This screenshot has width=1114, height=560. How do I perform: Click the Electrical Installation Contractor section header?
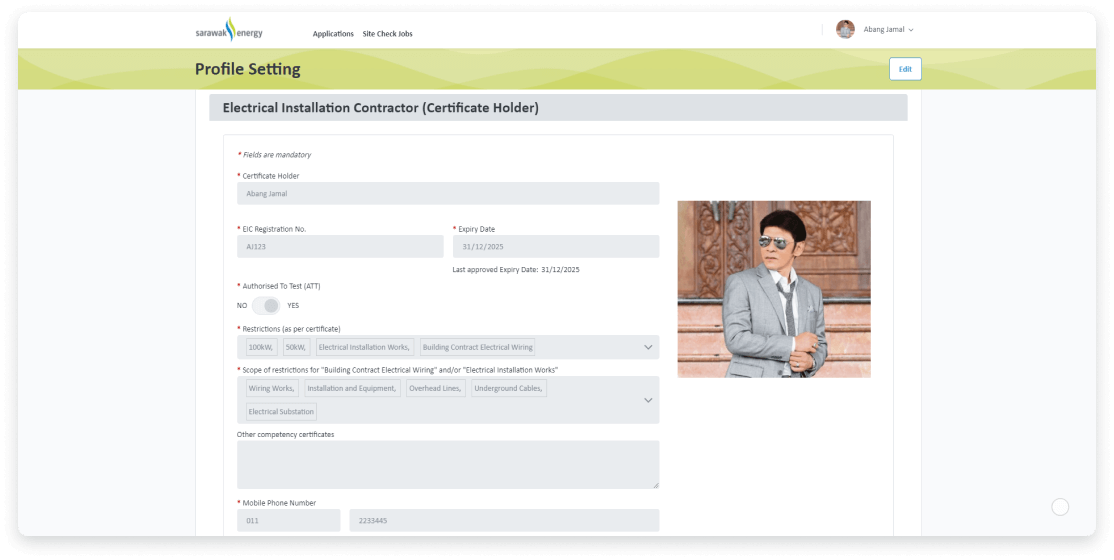coord(558,108)
